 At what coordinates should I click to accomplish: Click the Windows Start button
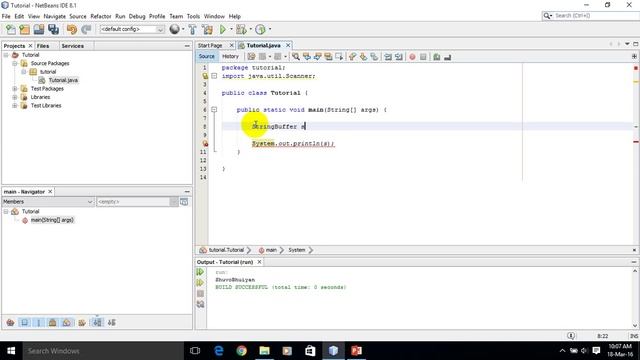11,351
